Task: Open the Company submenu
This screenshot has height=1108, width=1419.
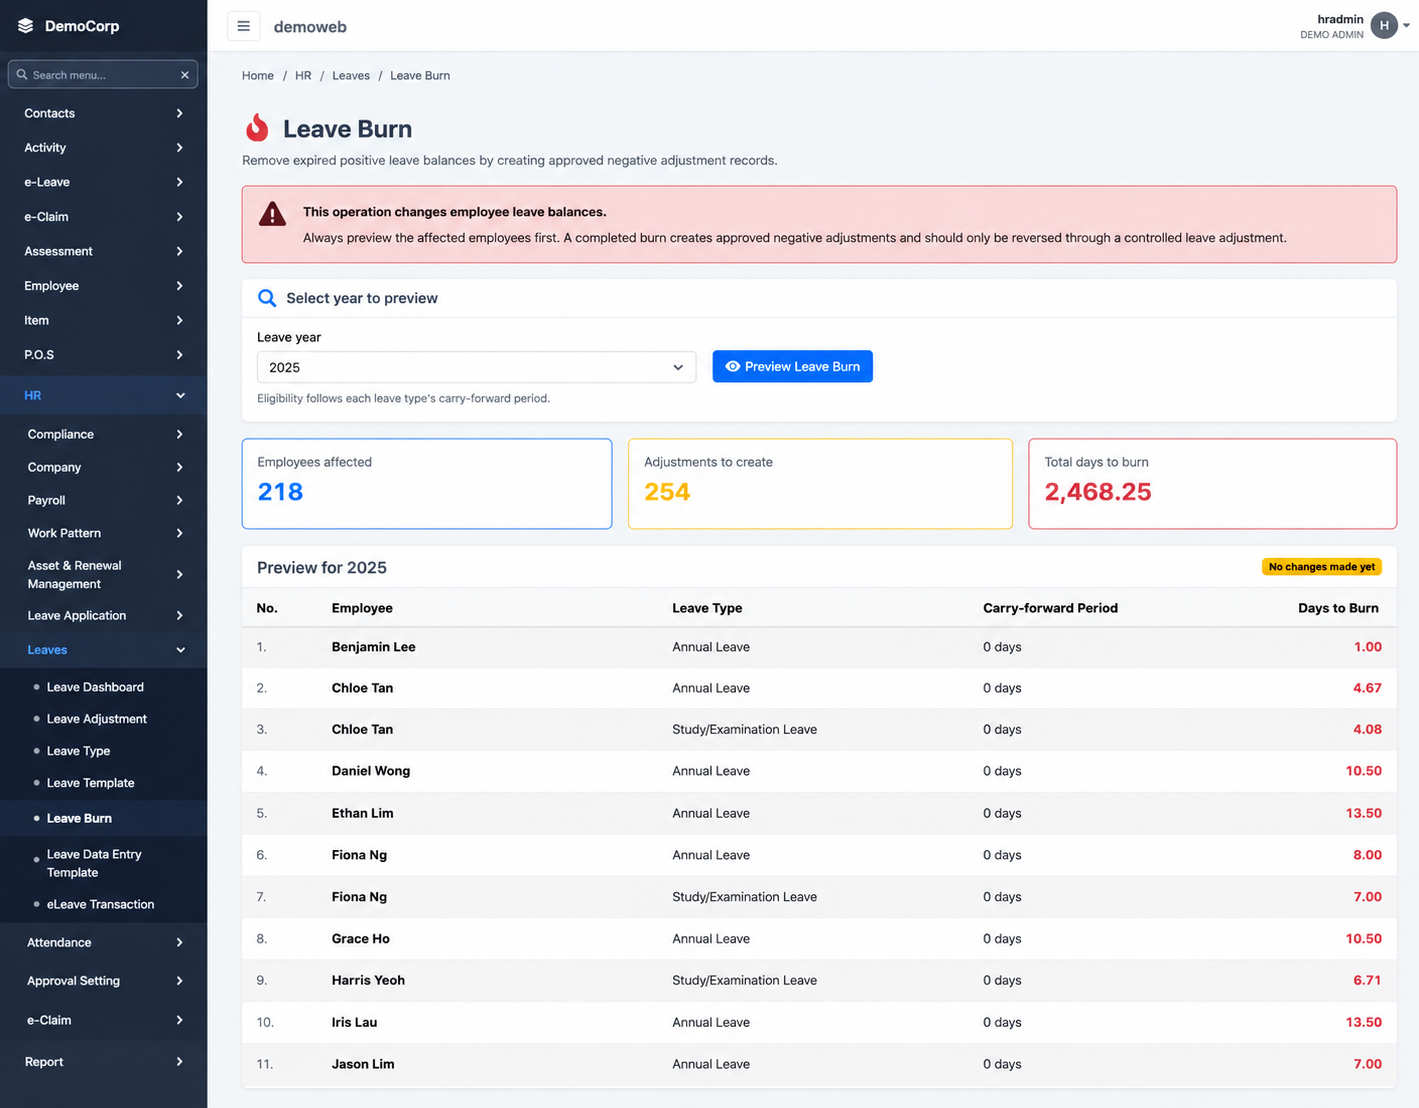Action: [x=103, y=467]
